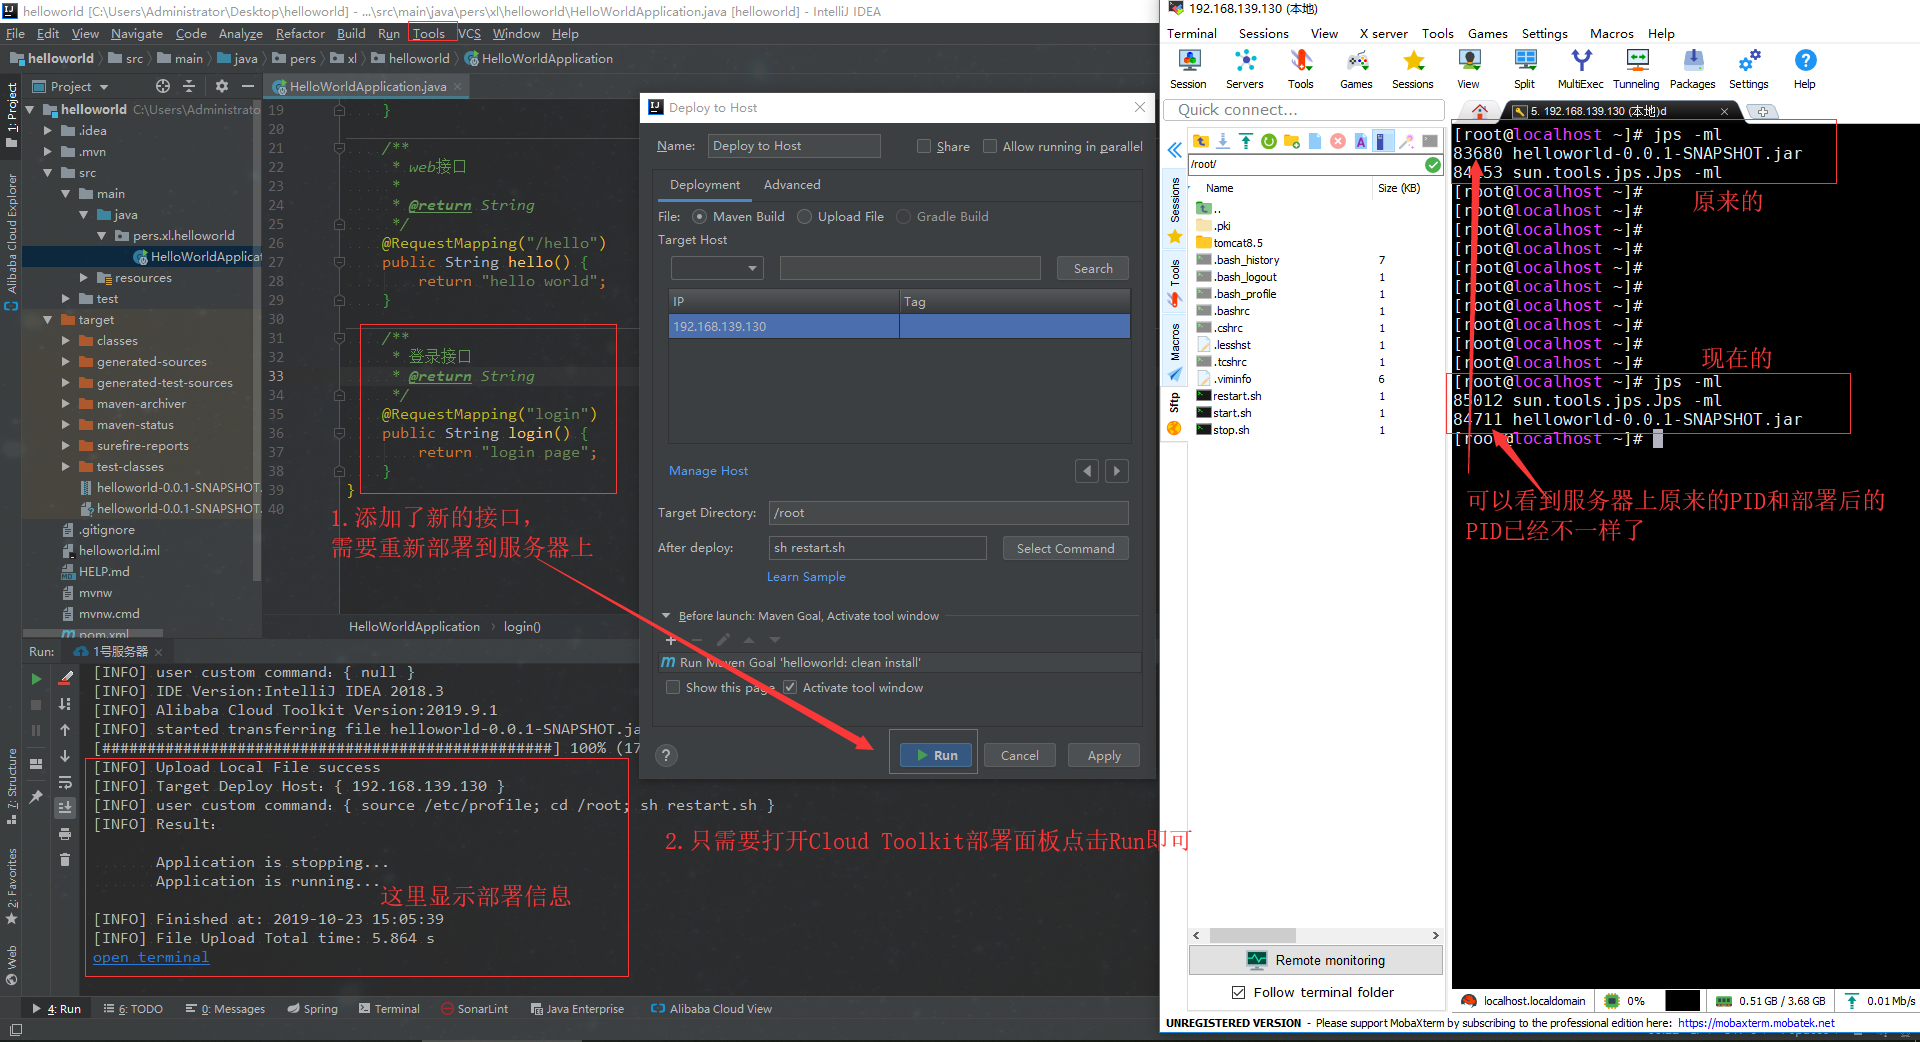Switch to Advanced tab in Deploy dialog
This screenshot has width=1920, height=1042.
[792, 185]
